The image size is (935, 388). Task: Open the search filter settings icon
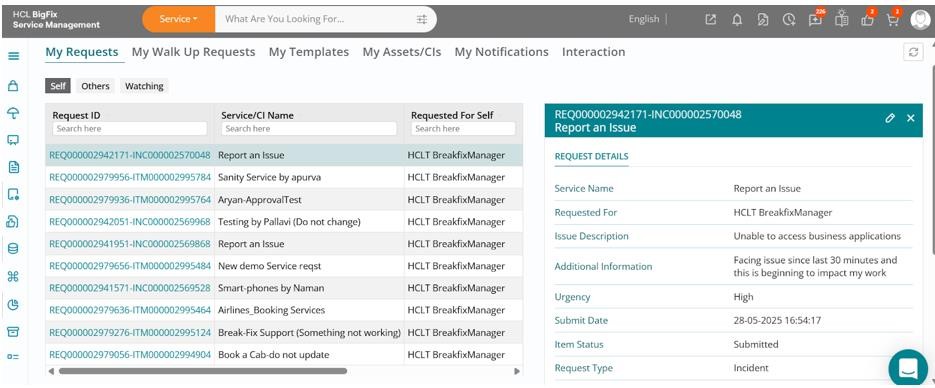pyautogui.click(x=422, y=19)
